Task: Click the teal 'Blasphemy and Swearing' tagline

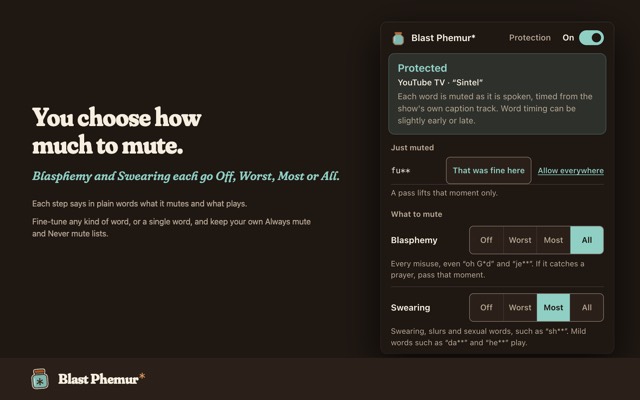Action: tap(186, 176)
